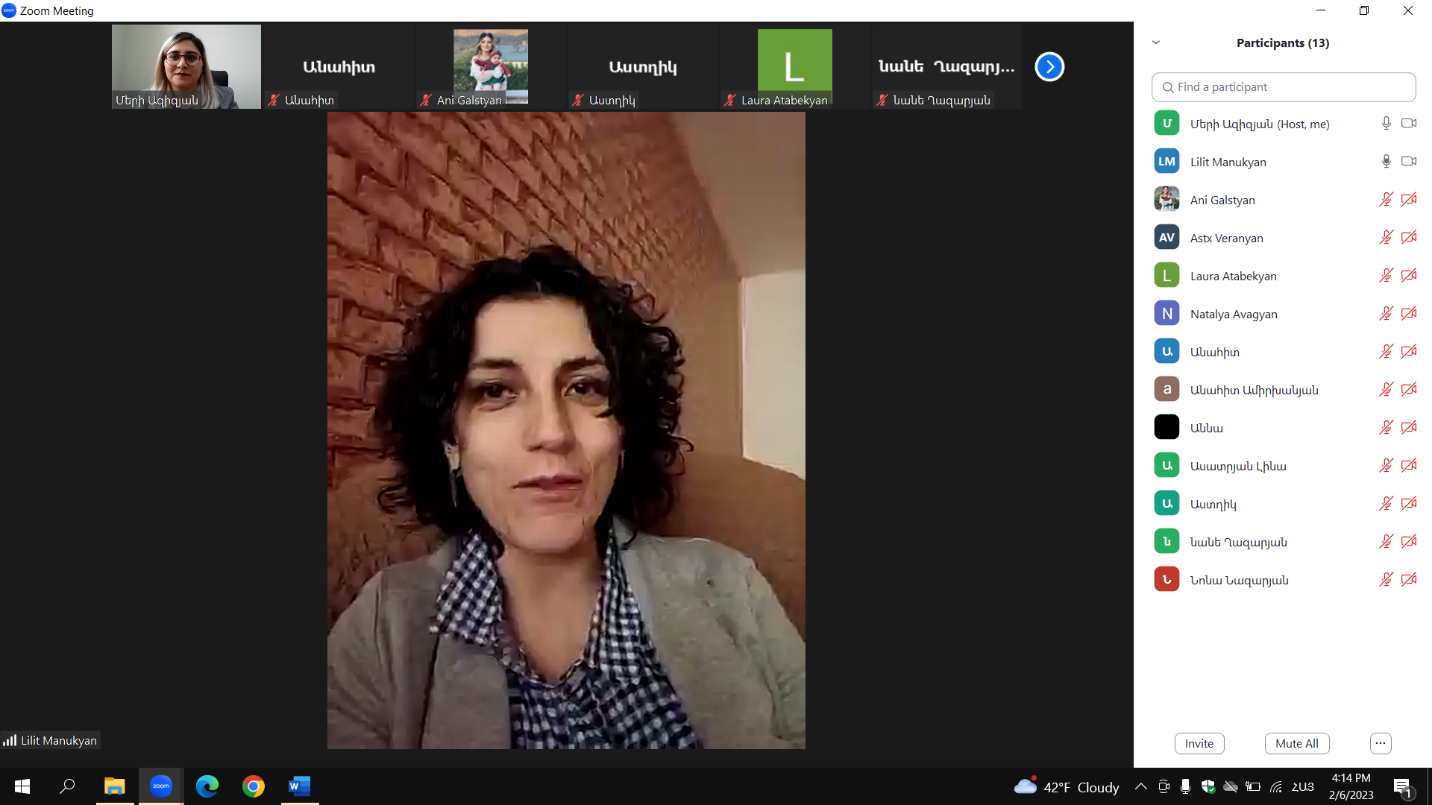Collapse the Participants panel chevron
This screenshot has height=805, width=1432.
(1156, 43)
